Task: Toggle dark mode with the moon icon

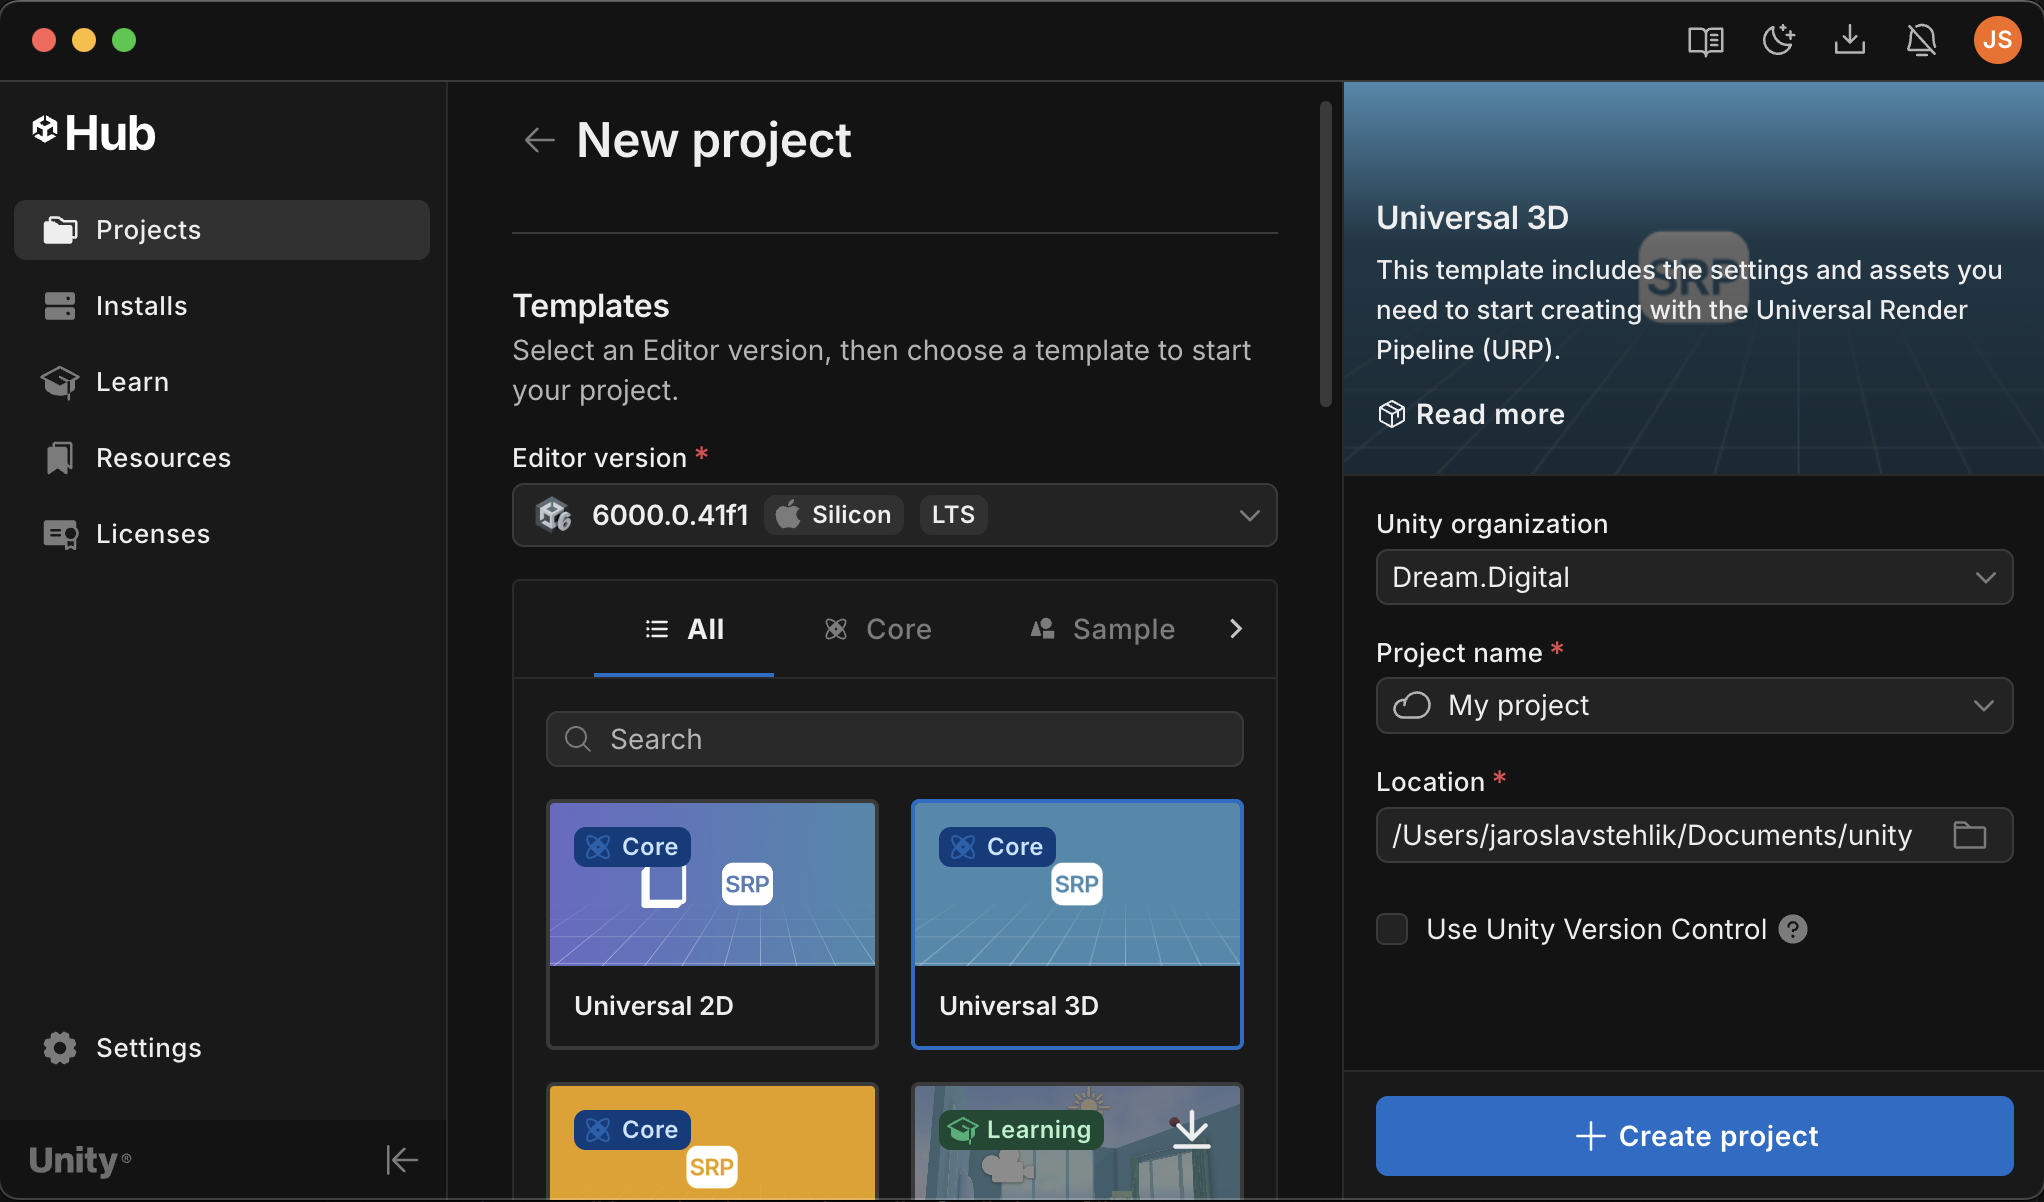Action: [x=1778, y=40]
